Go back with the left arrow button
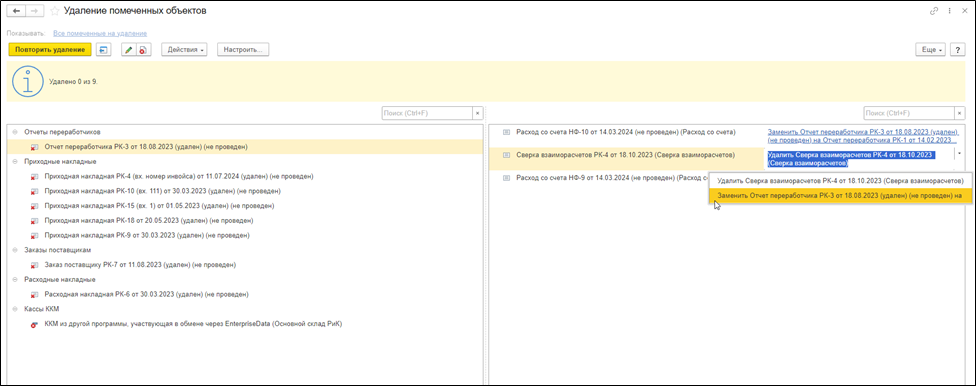The height and width of the screenshot is (386, 976). coord(16,11)
